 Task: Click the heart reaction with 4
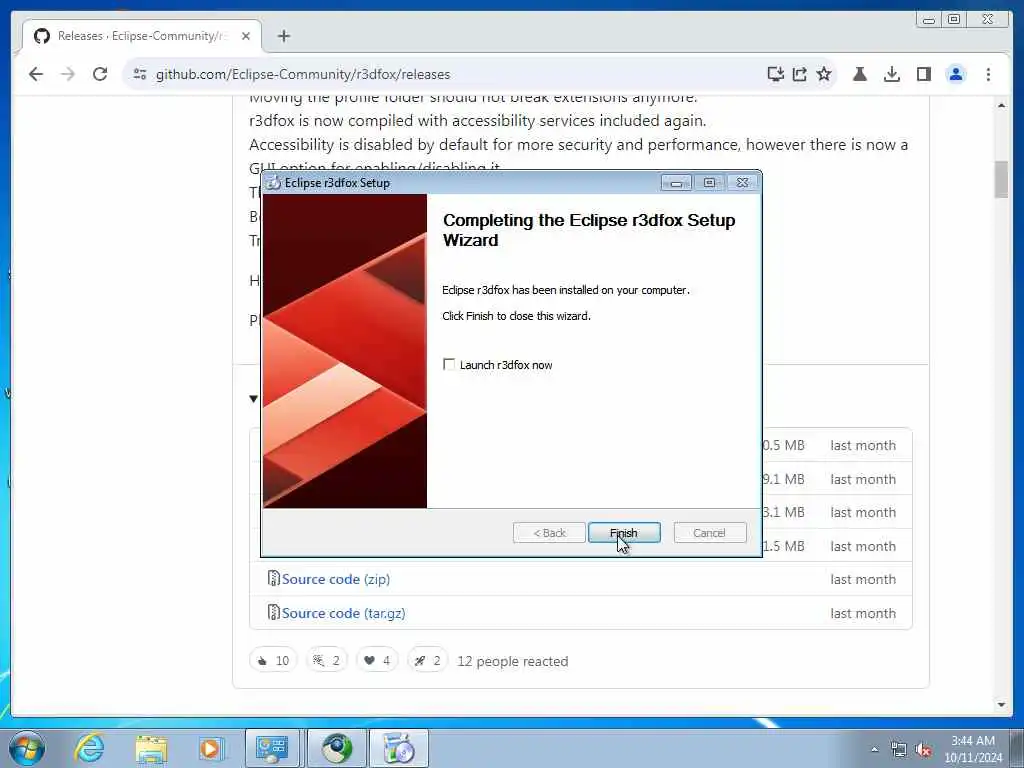(377, 661)
